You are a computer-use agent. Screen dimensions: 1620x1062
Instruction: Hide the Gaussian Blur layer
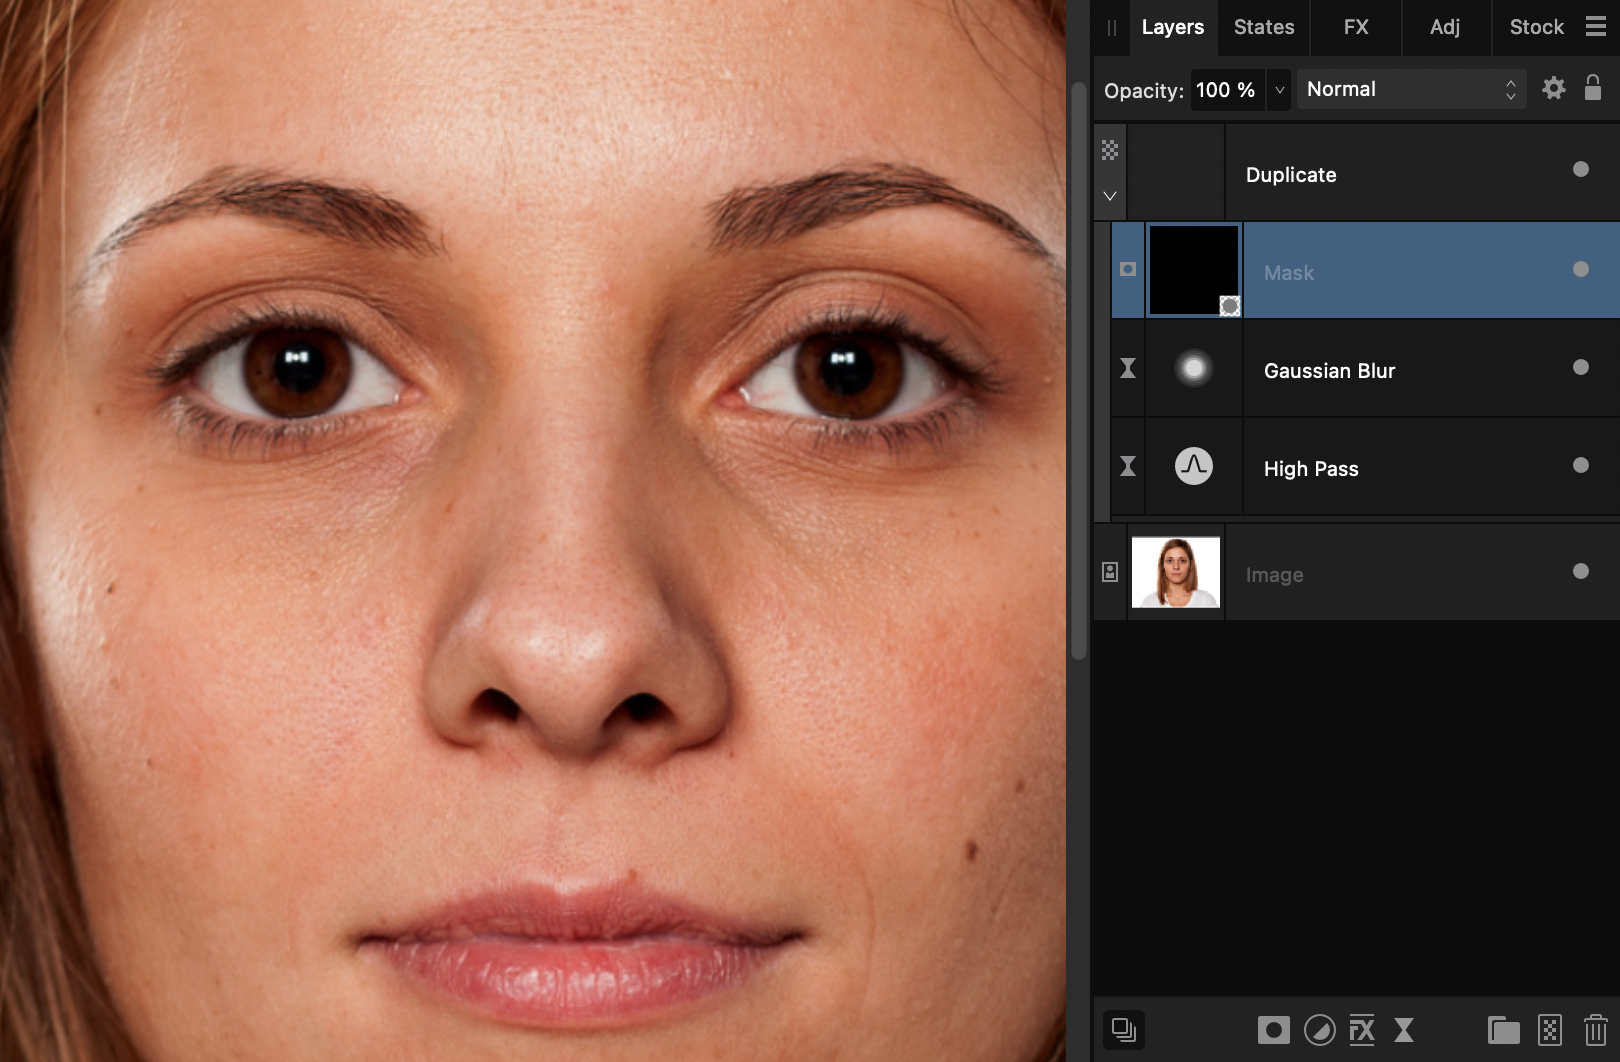(x=1581, y=367)
